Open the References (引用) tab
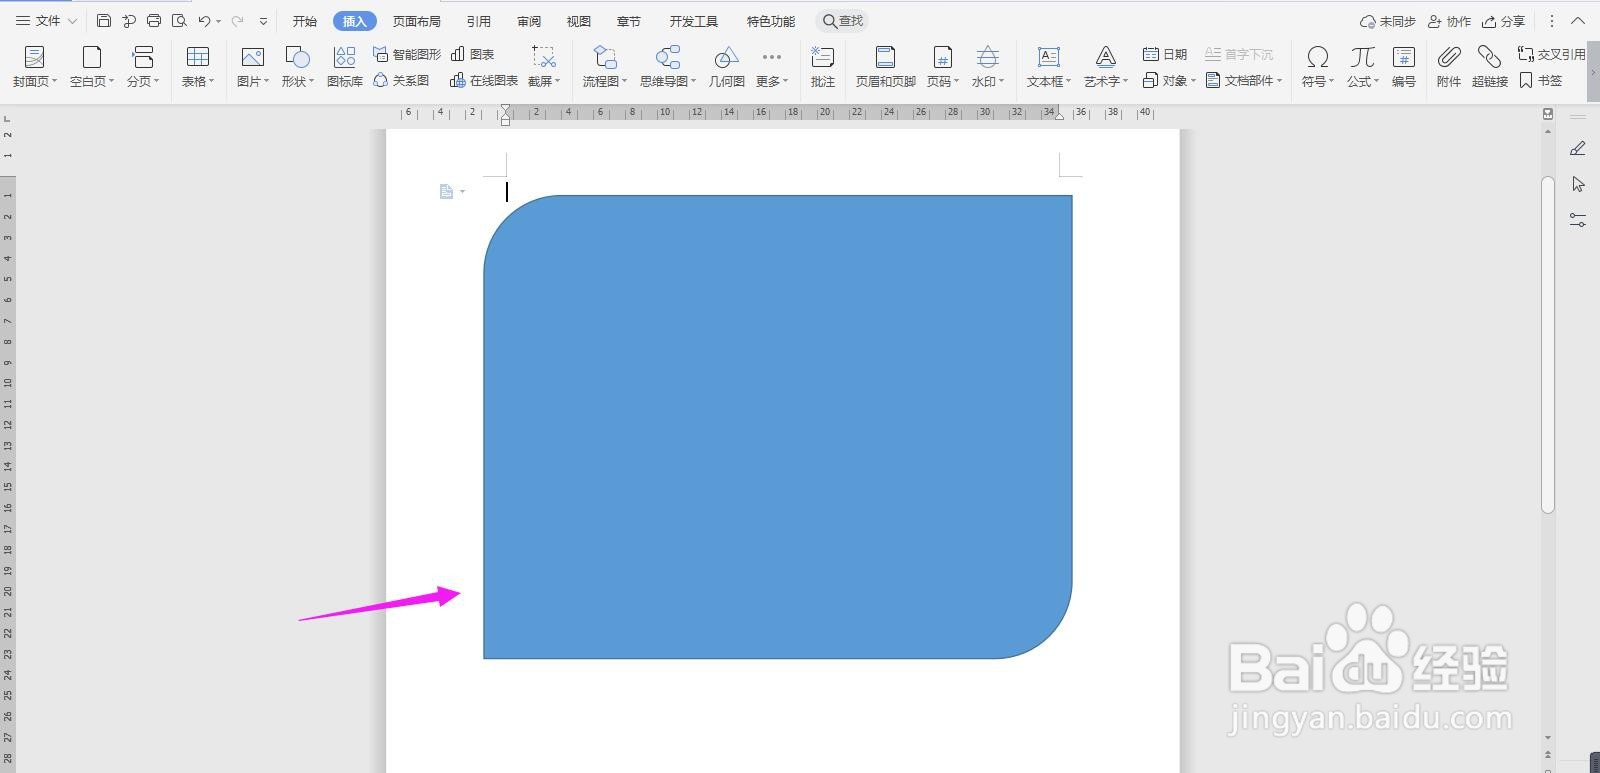The width and height of the screenshot is (1600, 773). click(479, 21)
